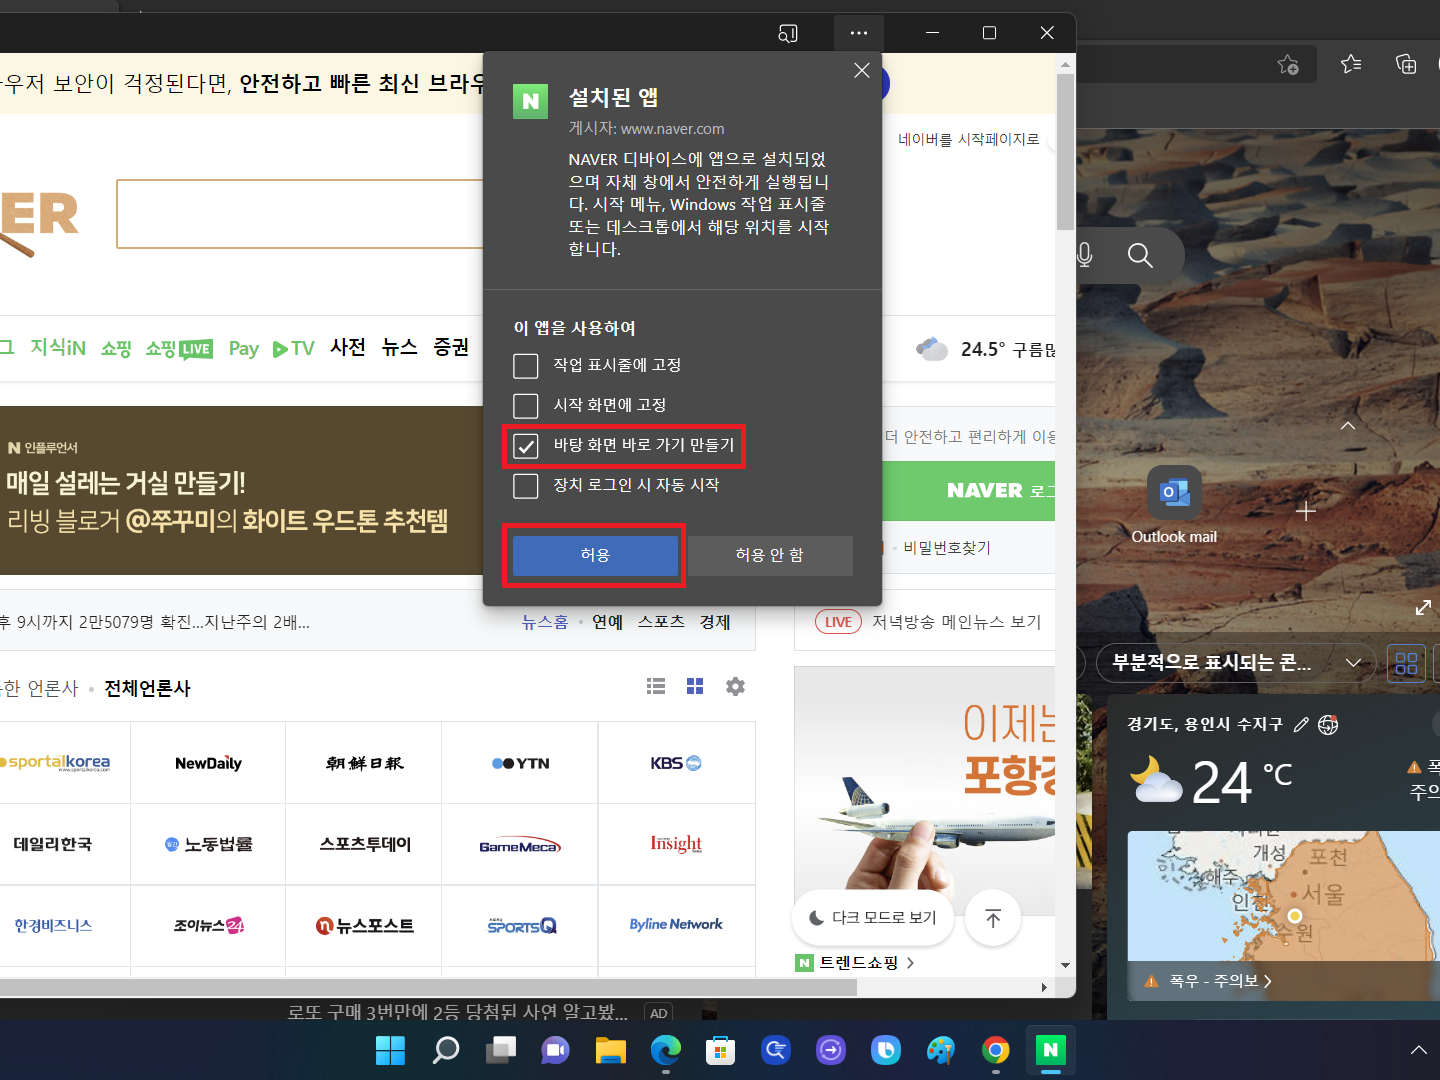Click the cast icon in the title bar
The image size is (1440, 1080).
(x=788, y=33)
